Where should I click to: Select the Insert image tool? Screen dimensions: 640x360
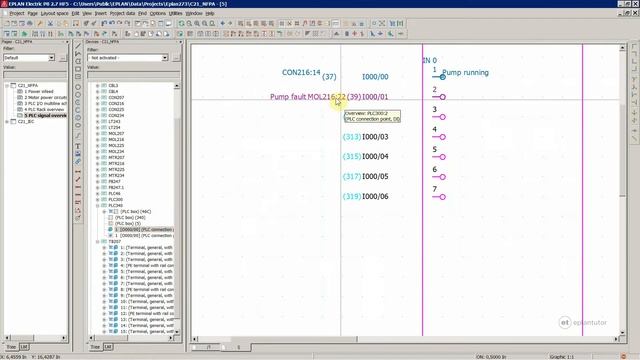pyautogui.click(x=78, y=153)
